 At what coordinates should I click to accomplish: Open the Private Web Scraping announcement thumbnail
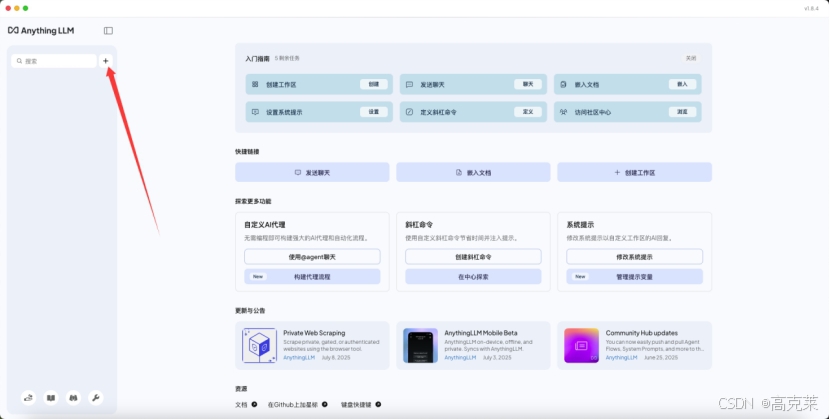click(x=259, y=345)
